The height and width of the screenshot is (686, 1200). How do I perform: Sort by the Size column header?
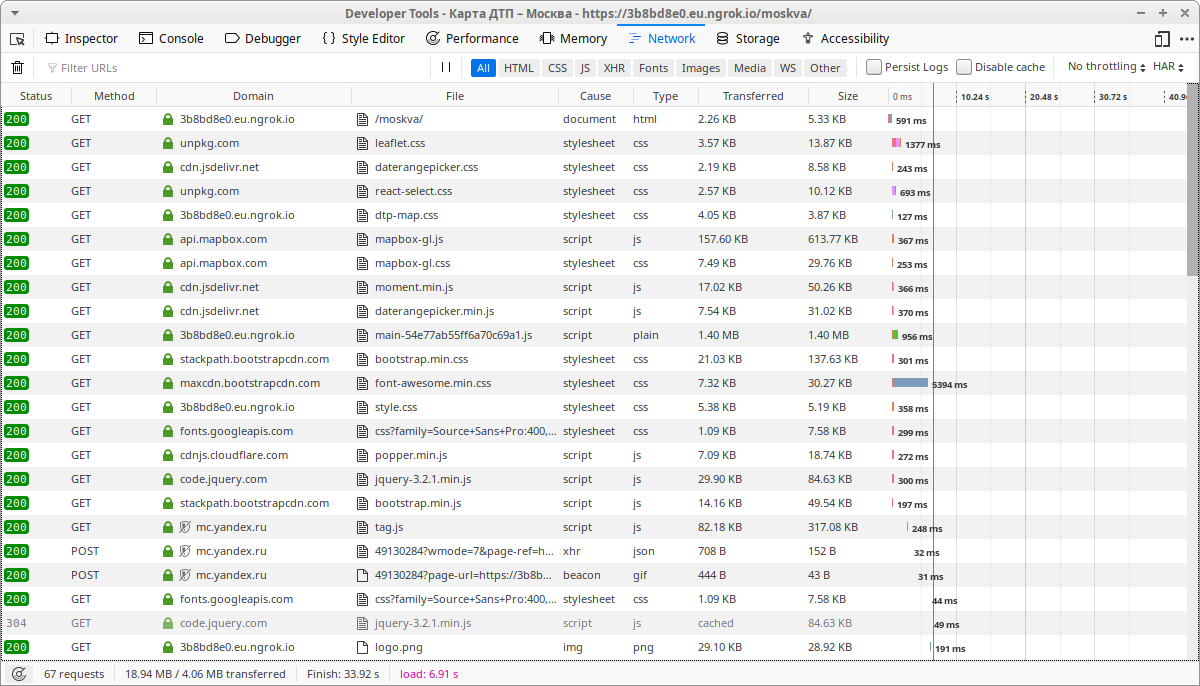848,96
